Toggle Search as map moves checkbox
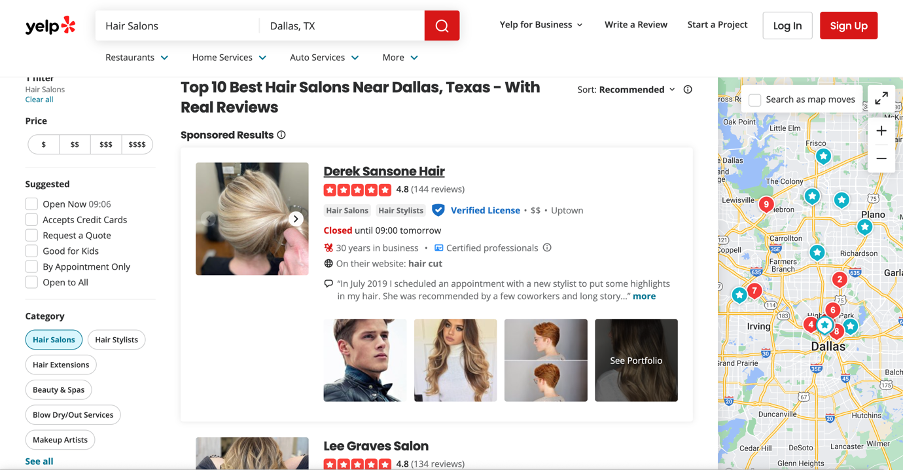 [755, 100]
